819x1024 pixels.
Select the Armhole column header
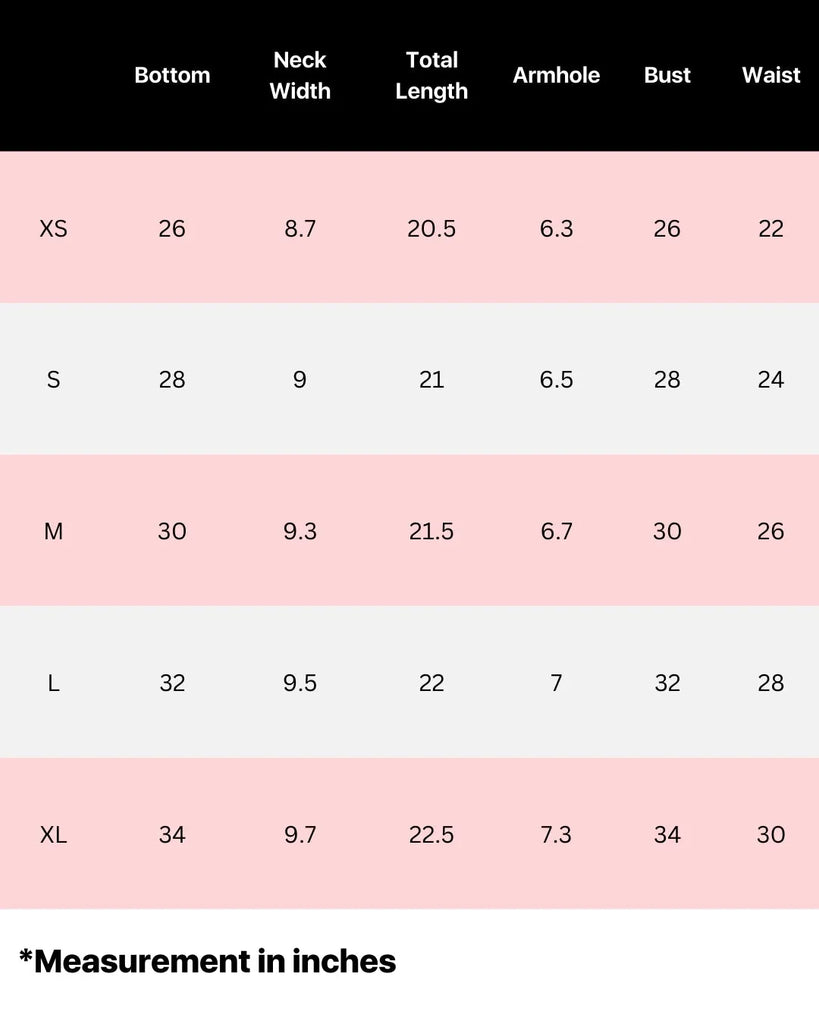point(556,75)
